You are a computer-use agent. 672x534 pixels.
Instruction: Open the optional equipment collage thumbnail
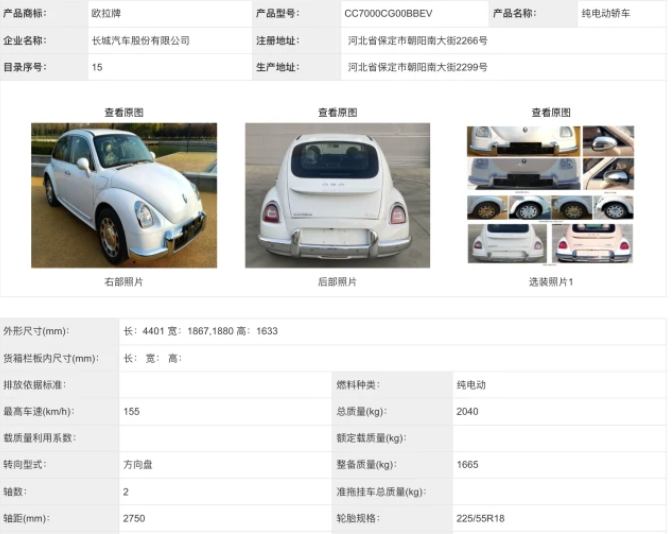550,195
